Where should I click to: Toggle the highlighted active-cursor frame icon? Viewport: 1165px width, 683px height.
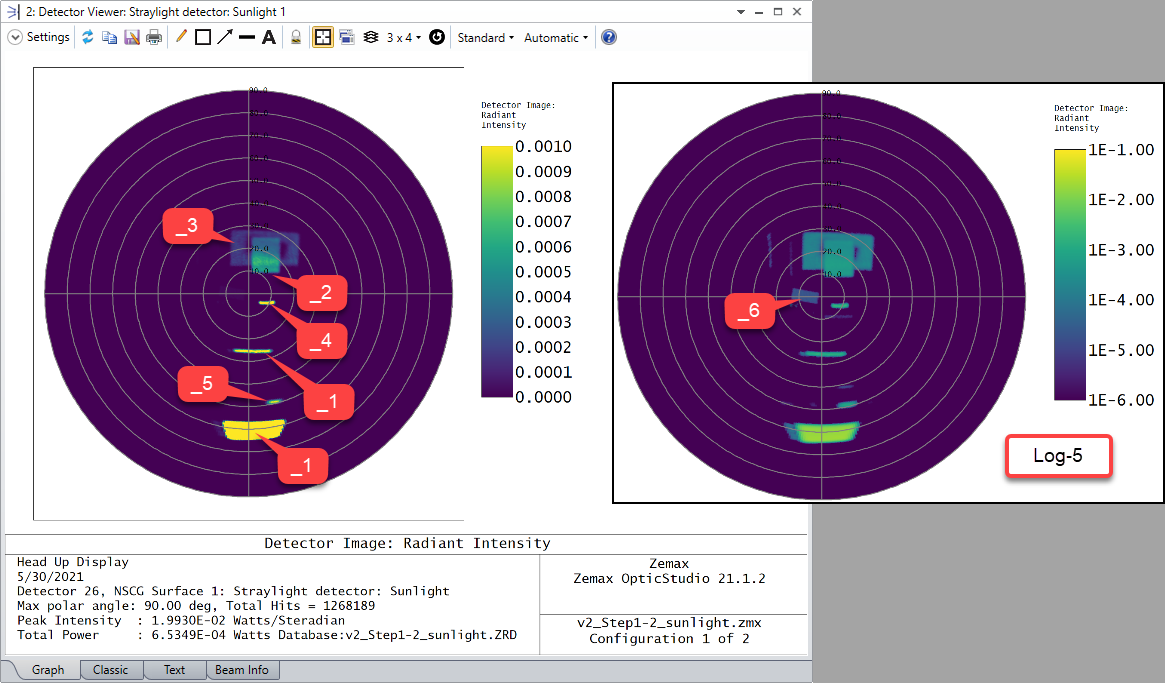[x=322, y=37]
